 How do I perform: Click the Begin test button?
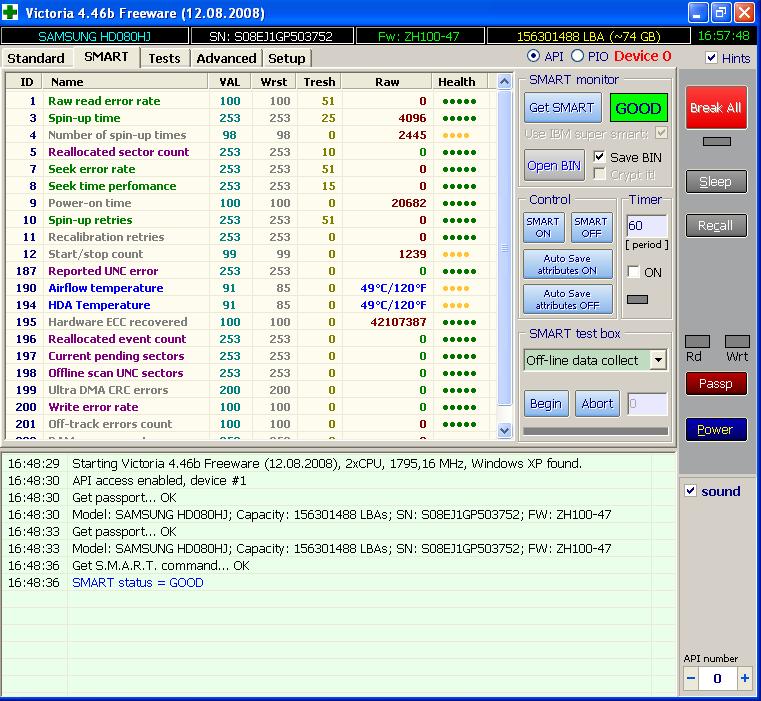[x=546, y=403]
